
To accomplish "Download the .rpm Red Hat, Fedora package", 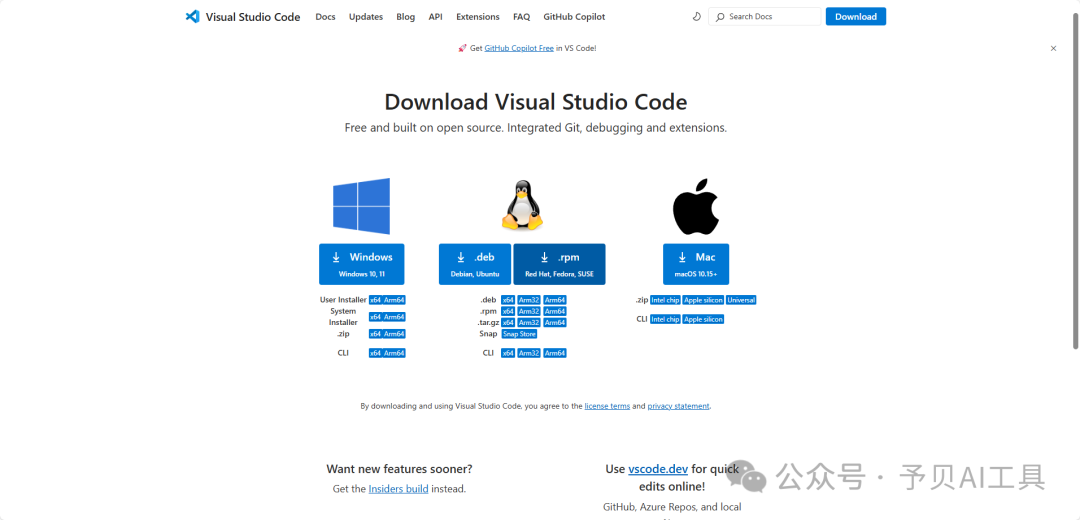I will [x=559, y=264].
